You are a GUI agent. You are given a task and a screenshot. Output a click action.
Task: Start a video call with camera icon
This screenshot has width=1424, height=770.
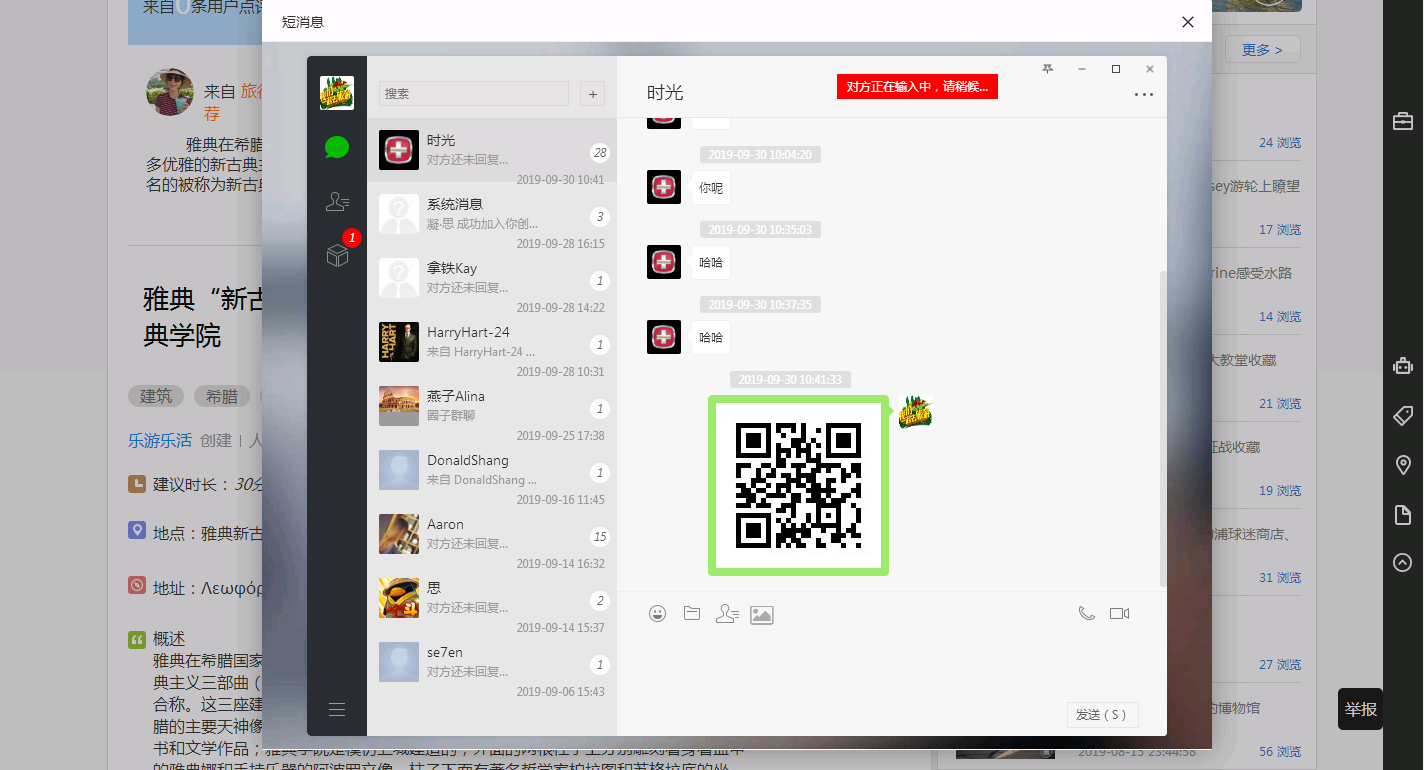1119,614
